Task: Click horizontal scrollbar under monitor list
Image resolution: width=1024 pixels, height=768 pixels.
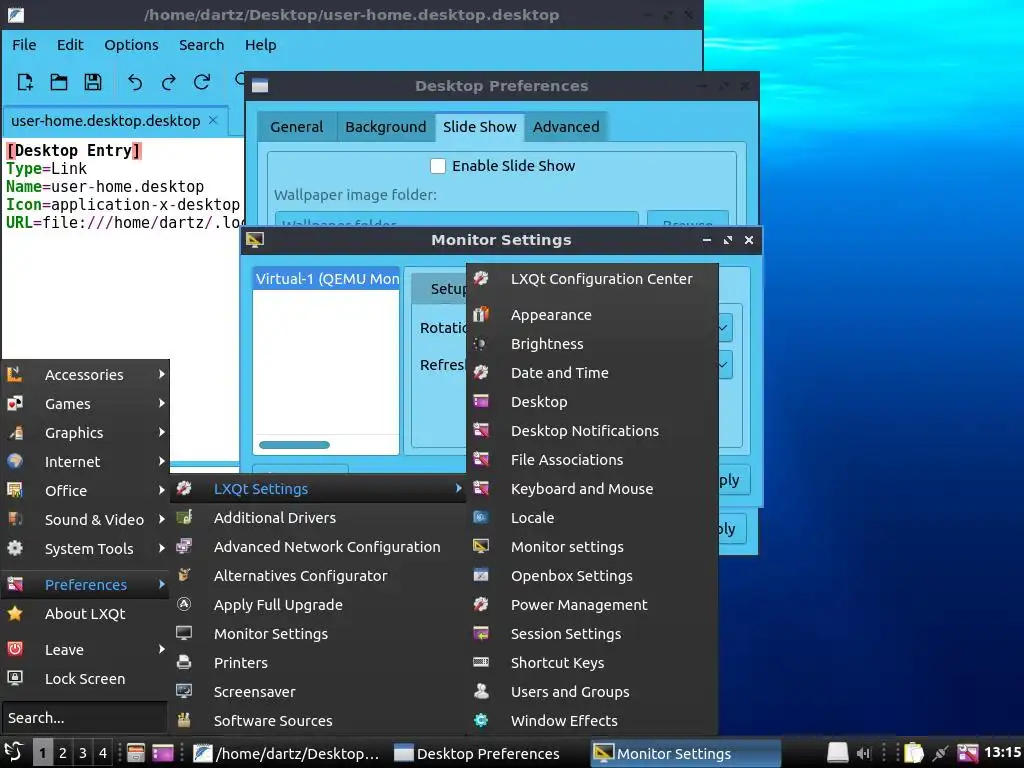Action: click(295, 445)
